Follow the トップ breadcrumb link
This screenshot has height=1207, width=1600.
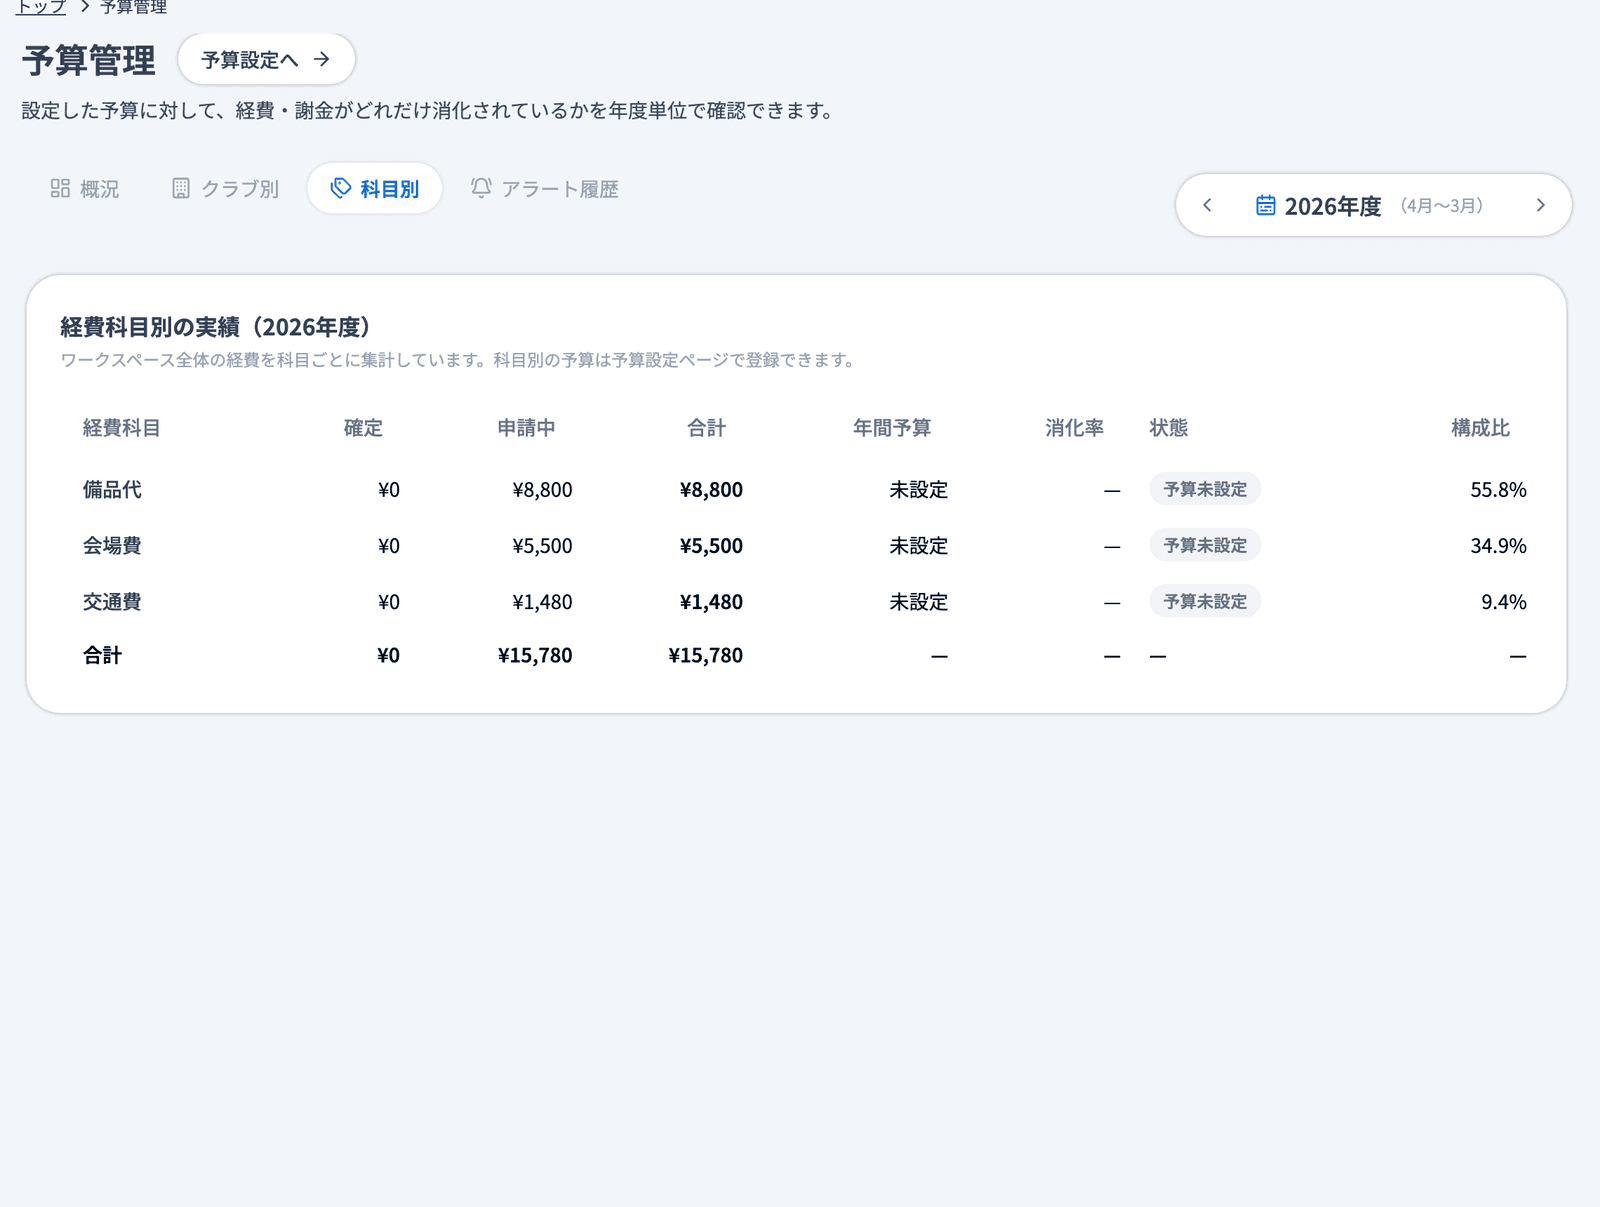pos(41,7)
